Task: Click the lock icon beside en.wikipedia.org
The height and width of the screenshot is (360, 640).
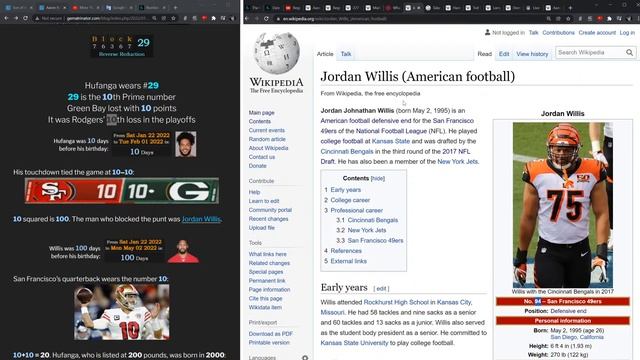Action: point(278,19)
